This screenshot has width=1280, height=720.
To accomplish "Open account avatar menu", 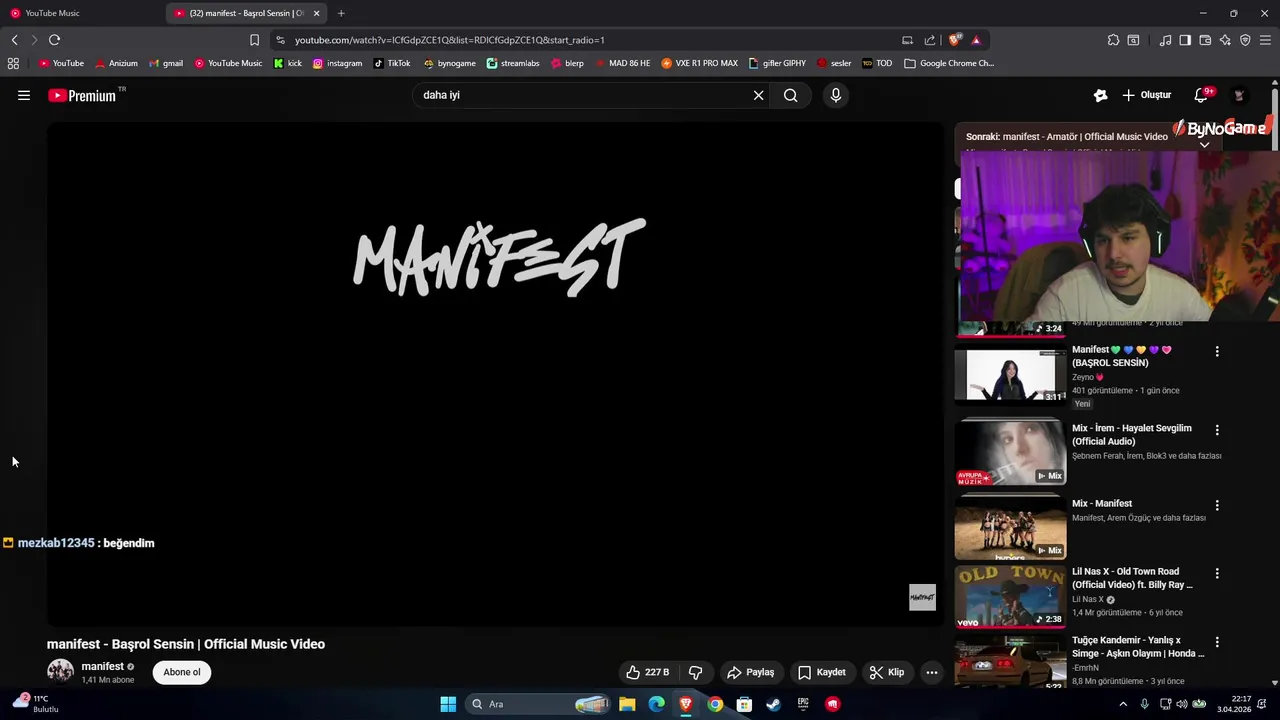I will 1239,95.
